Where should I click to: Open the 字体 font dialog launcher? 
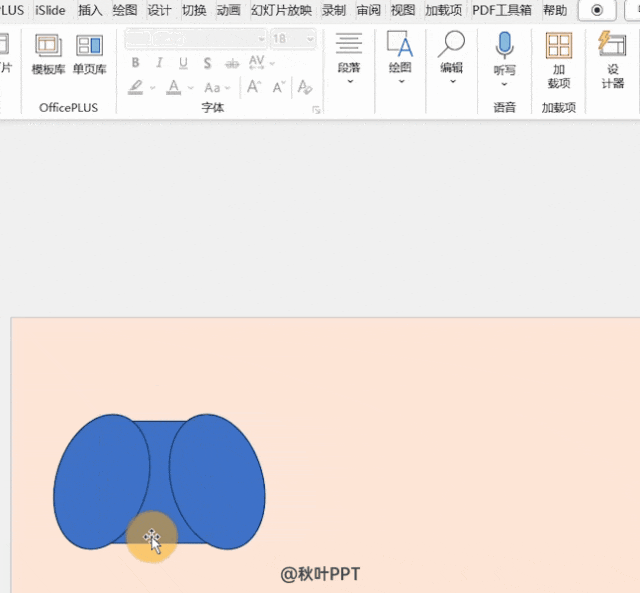point(317,109)
